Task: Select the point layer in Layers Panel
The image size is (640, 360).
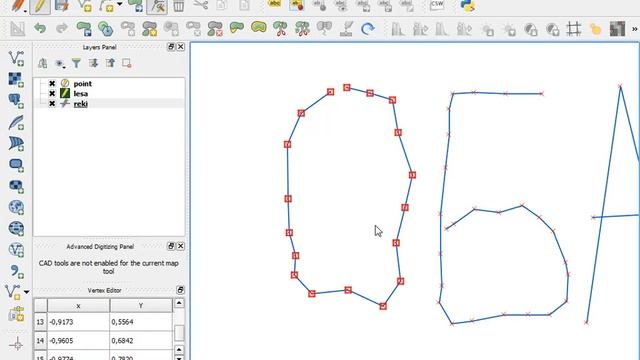Action: [82, 83]
